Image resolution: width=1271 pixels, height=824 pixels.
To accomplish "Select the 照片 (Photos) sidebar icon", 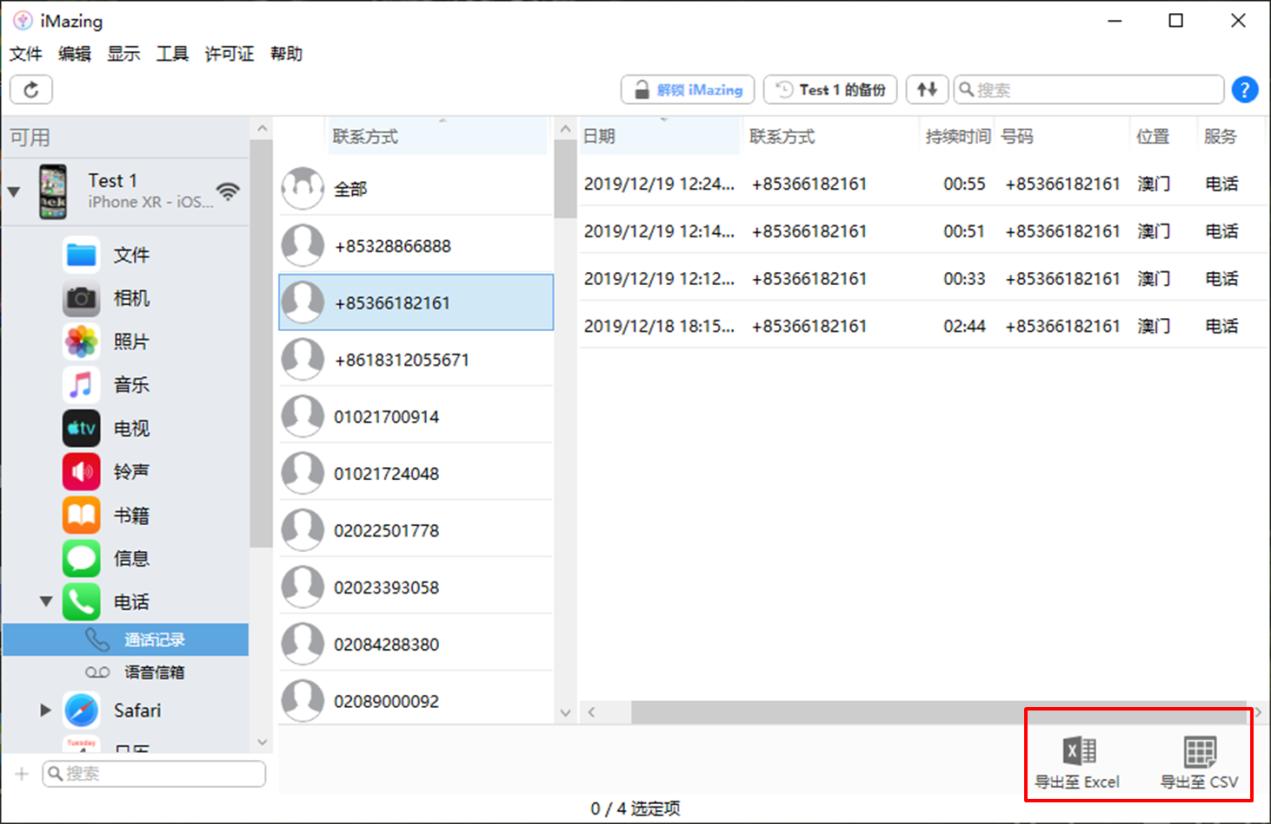I will pyautogui.click(x=80, y=341).
